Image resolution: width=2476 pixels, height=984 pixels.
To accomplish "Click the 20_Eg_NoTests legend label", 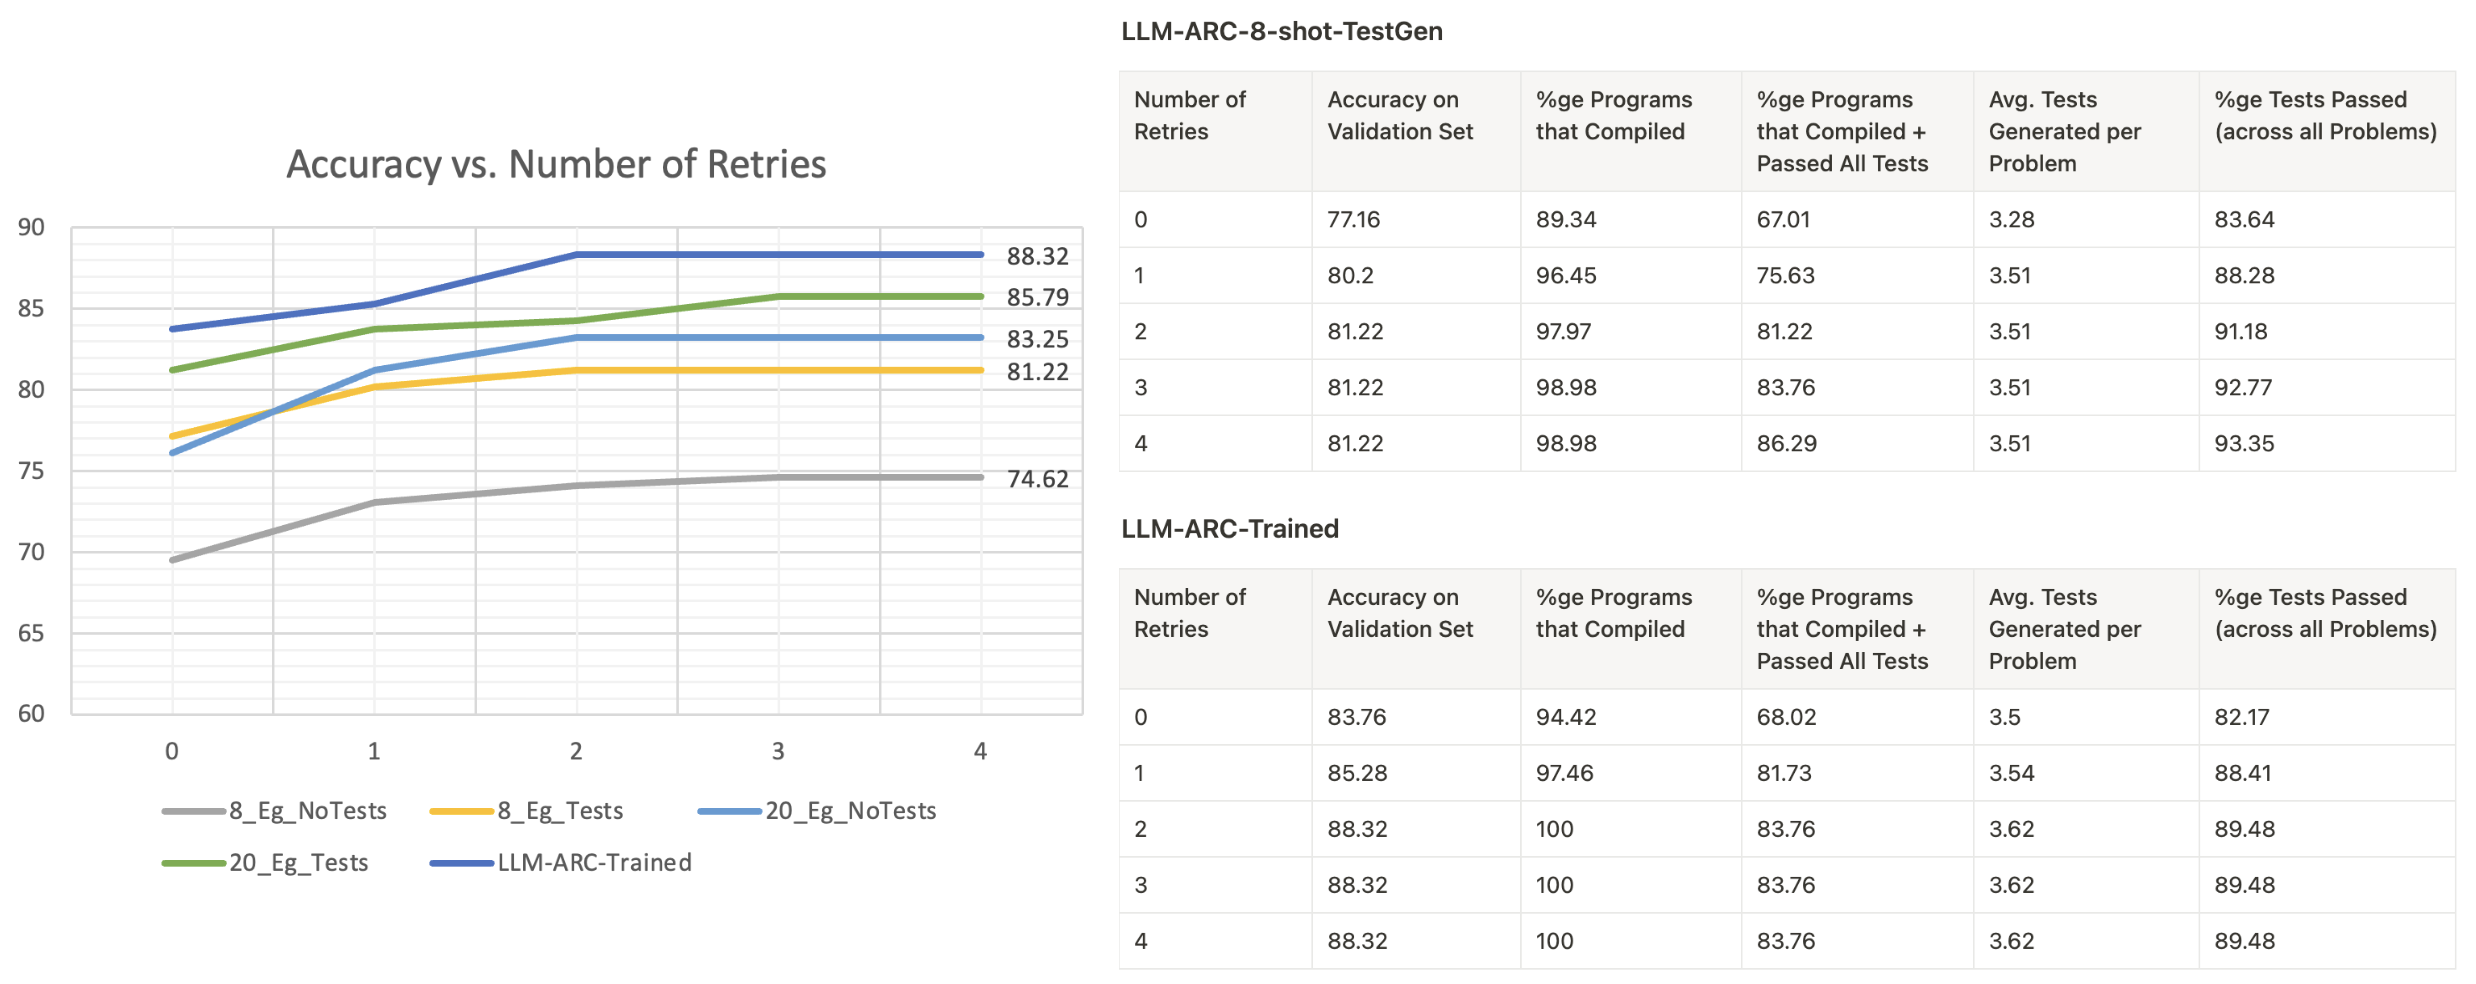I will click(850, 811).
